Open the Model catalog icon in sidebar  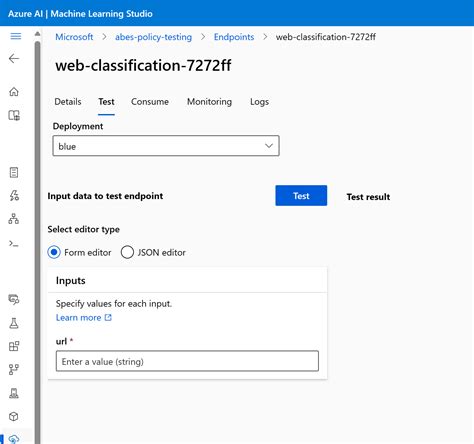click(14, 115)
